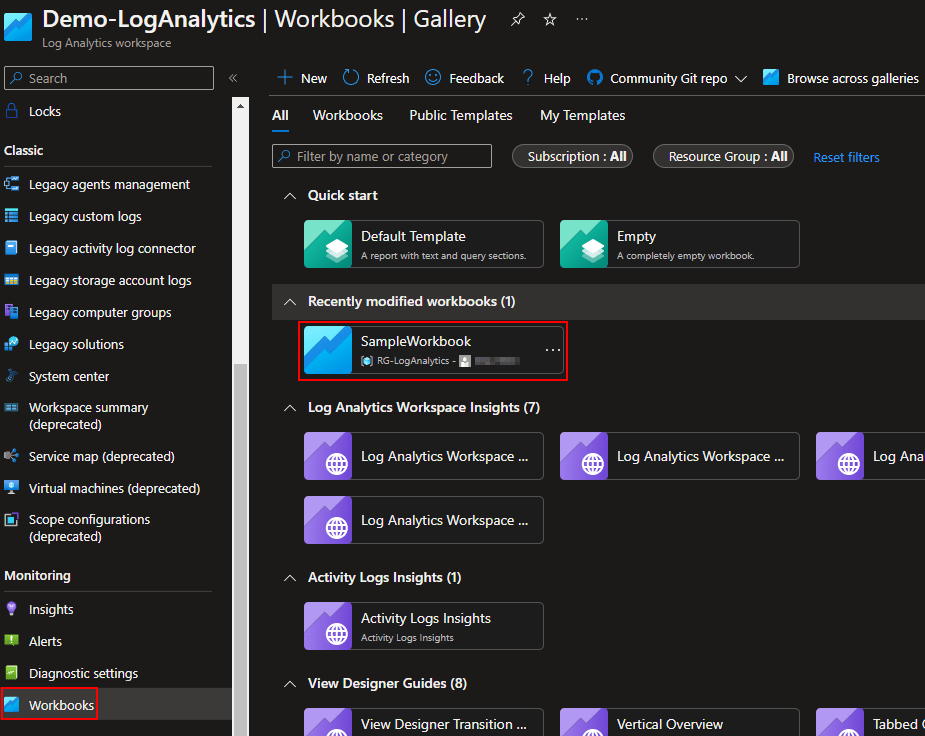Image resolution: width=925 pixels, height=736 pixels.
Task: Click the Reset filters link
Action: pos(846,157)
